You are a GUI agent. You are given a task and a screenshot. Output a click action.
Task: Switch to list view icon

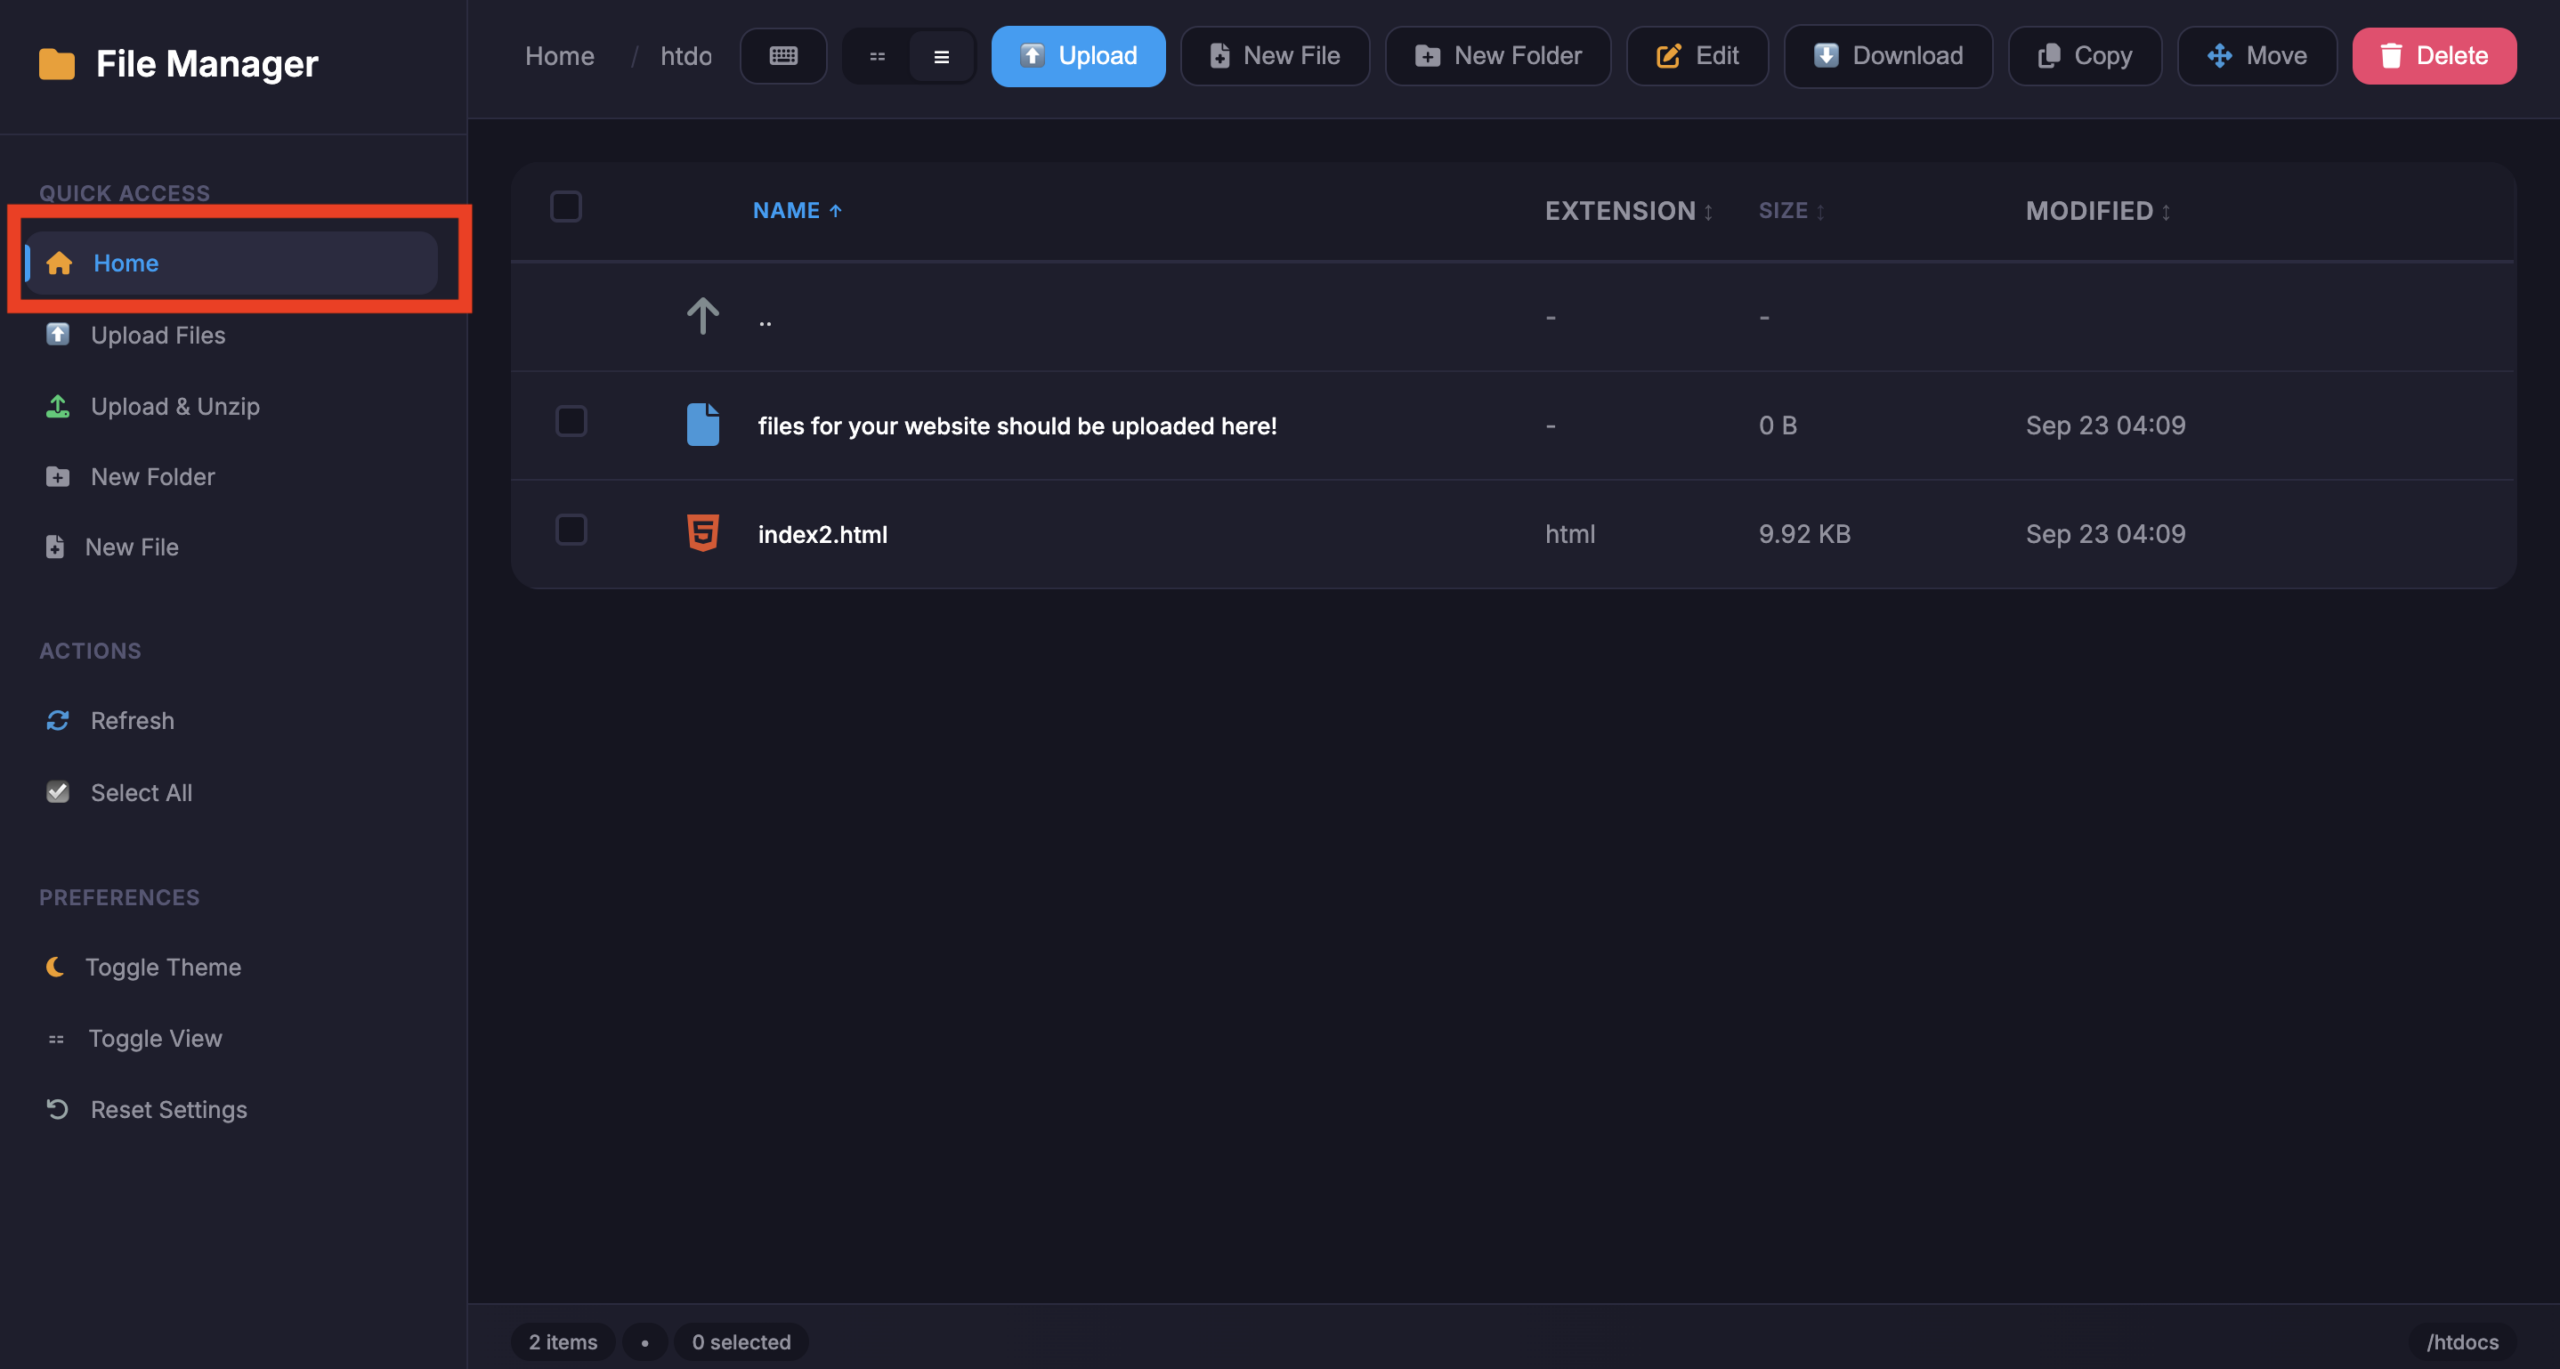click(941, 57)
